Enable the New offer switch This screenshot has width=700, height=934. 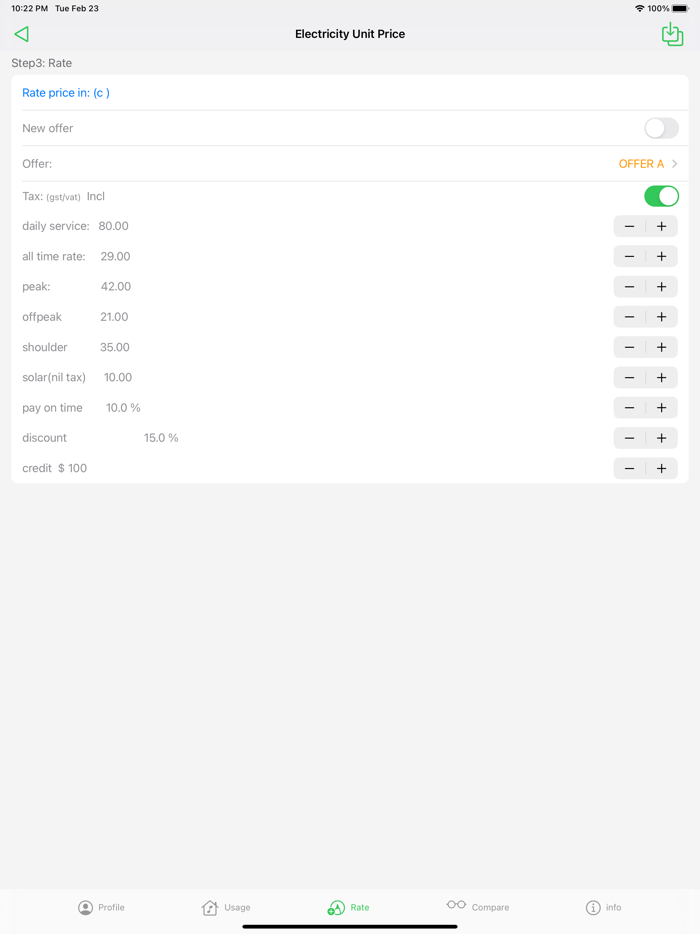(660, 128)
